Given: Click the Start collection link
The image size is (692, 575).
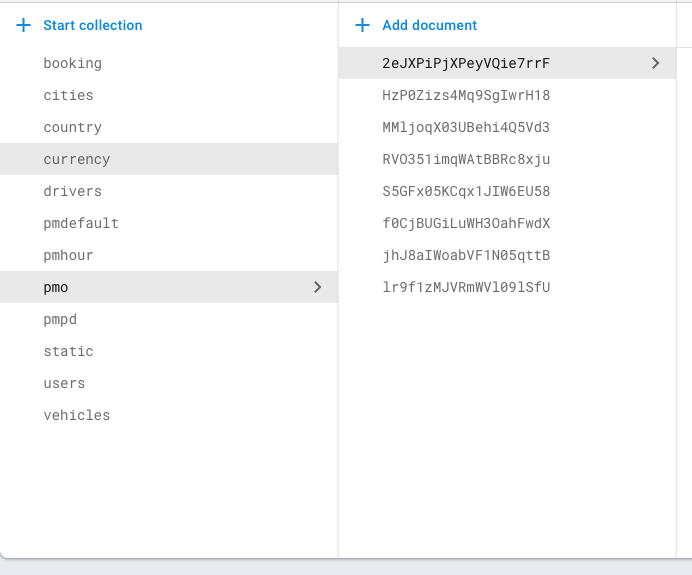Looking at the screenshot, I should [93, 25].
